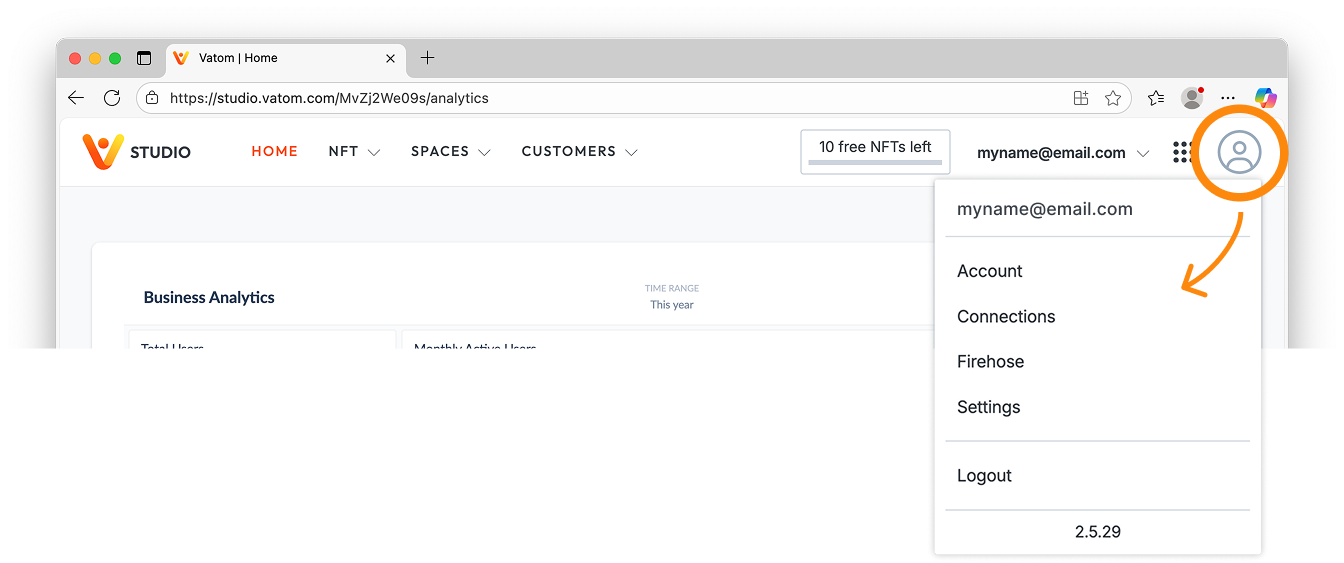Open the browser favorites list icon

tap(1156, 98)
